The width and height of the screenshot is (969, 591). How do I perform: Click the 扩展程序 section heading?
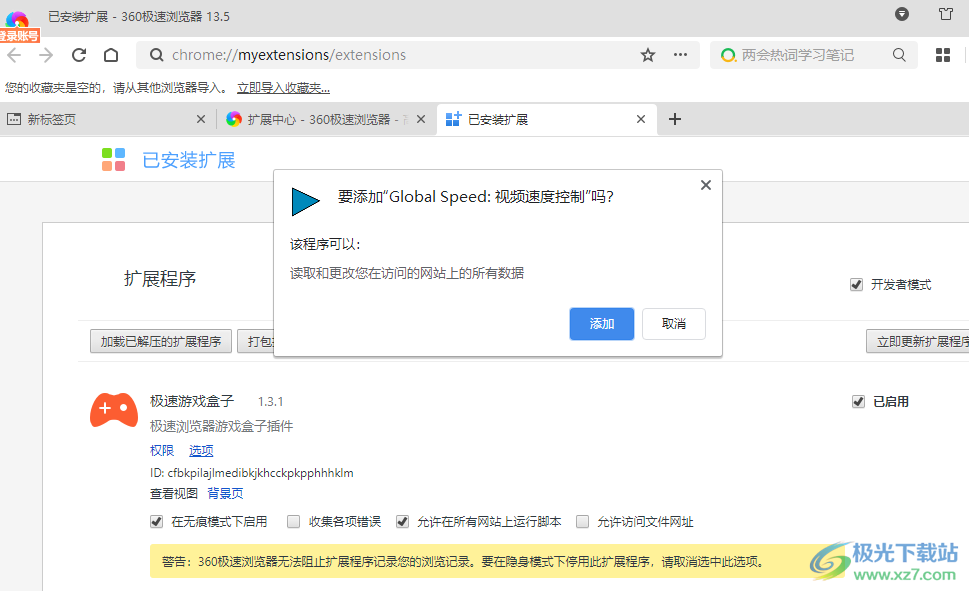[x=160, y=279]
